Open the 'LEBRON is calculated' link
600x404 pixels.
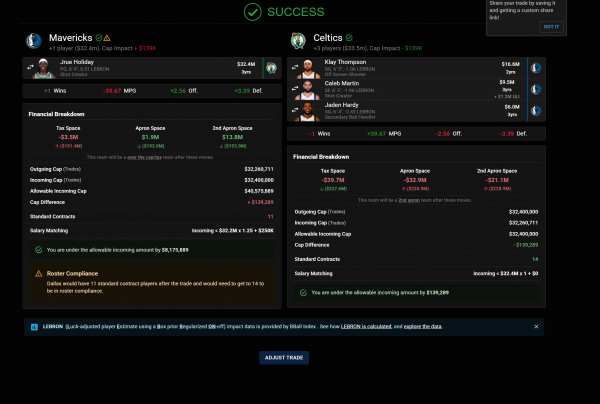(366, 326)
